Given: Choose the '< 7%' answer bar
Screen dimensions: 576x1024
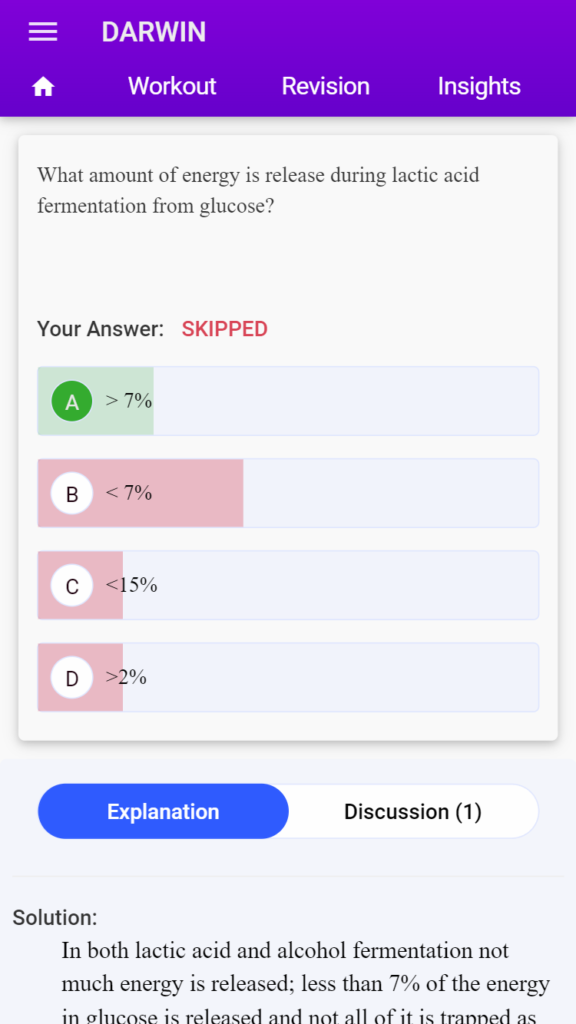Looking at the screenshot, I should (x=288, y=493).
